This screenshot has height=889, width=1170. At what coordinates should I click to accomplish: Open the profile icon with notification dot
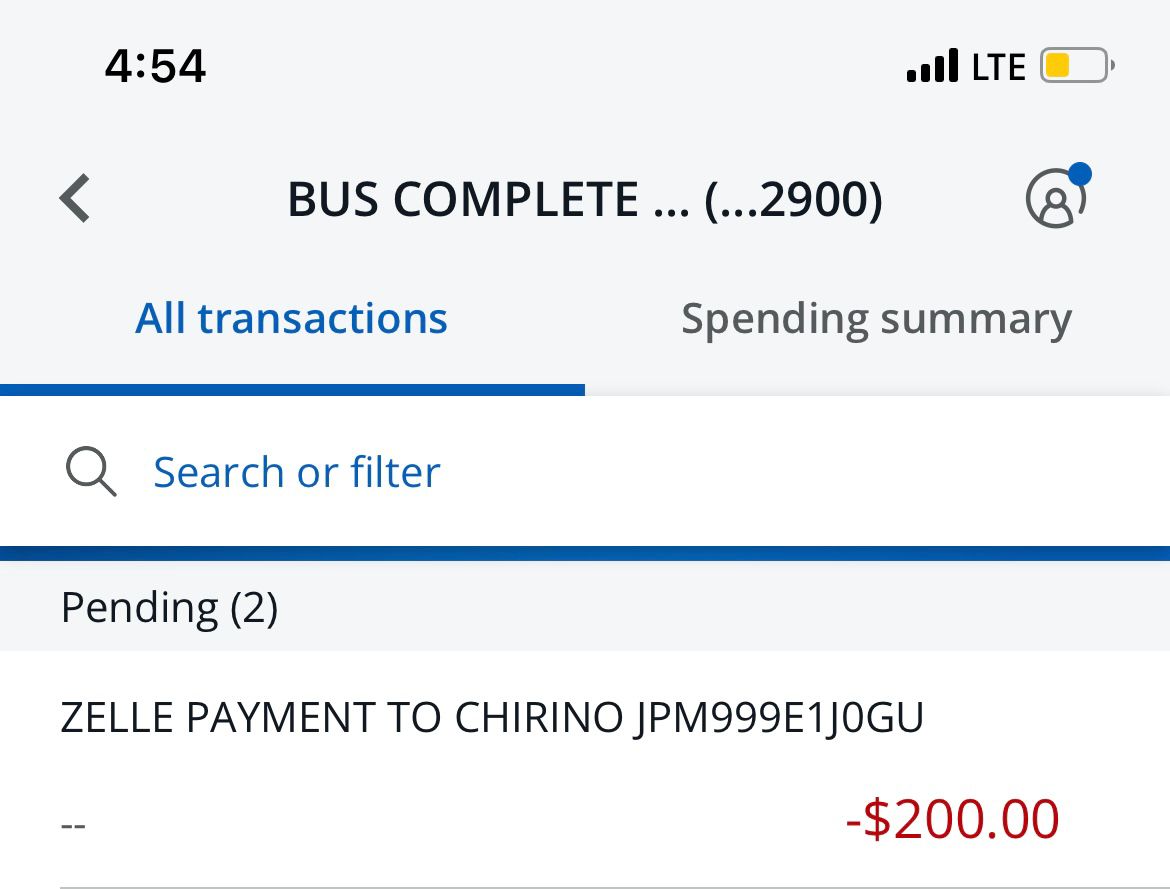pos(1057,196)
